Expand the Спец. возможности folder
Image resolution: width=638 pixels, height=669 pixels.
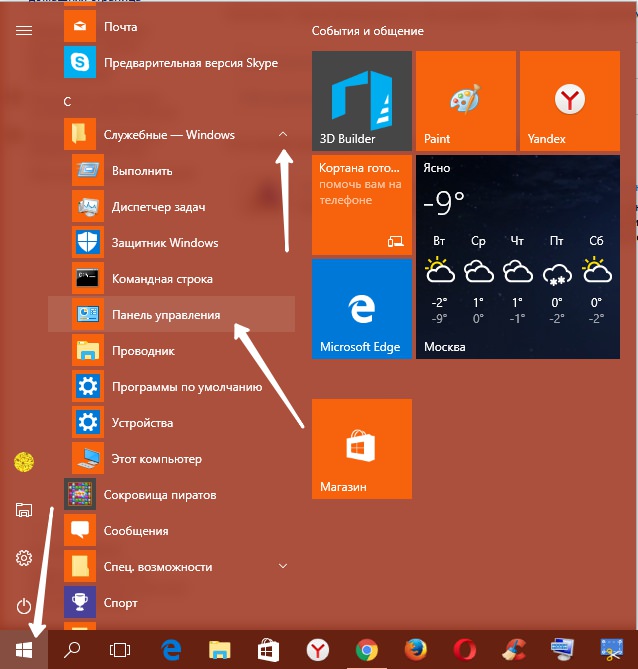(x=283, y=566)
